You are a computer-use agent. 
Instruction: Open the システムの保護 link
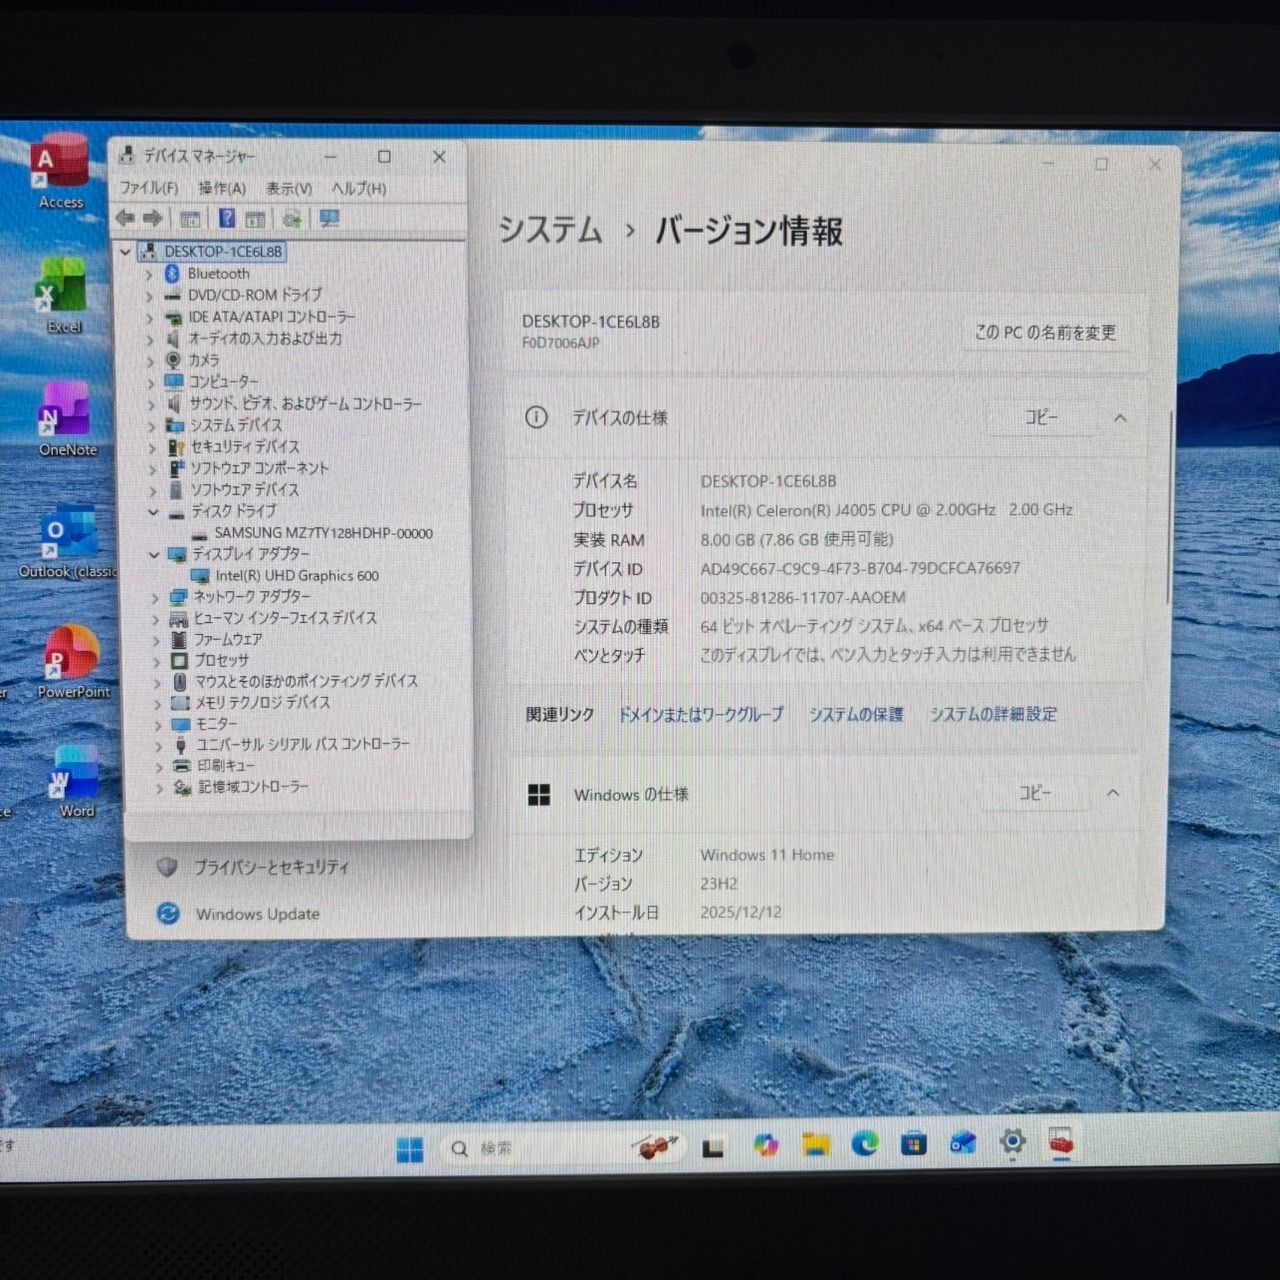pyautogui.click(x=856, y=714)
